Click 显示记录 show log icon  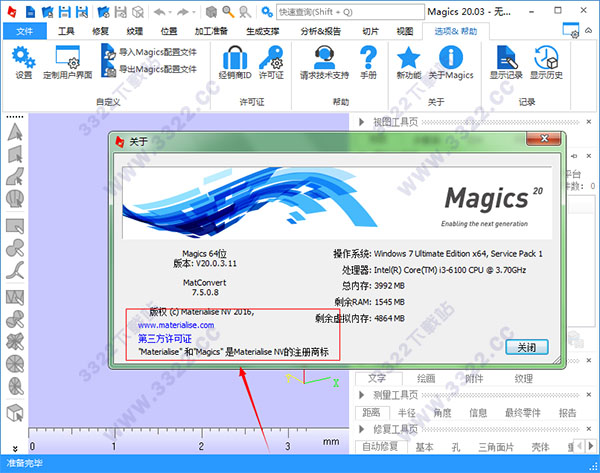pos(506,57)
